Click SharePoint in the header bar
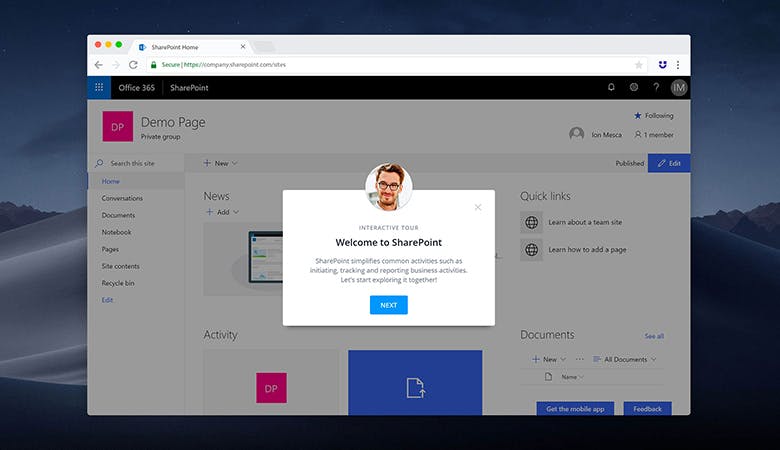This screenshot has width=780, height=450. pyautogui.click(x=189, y=88)
